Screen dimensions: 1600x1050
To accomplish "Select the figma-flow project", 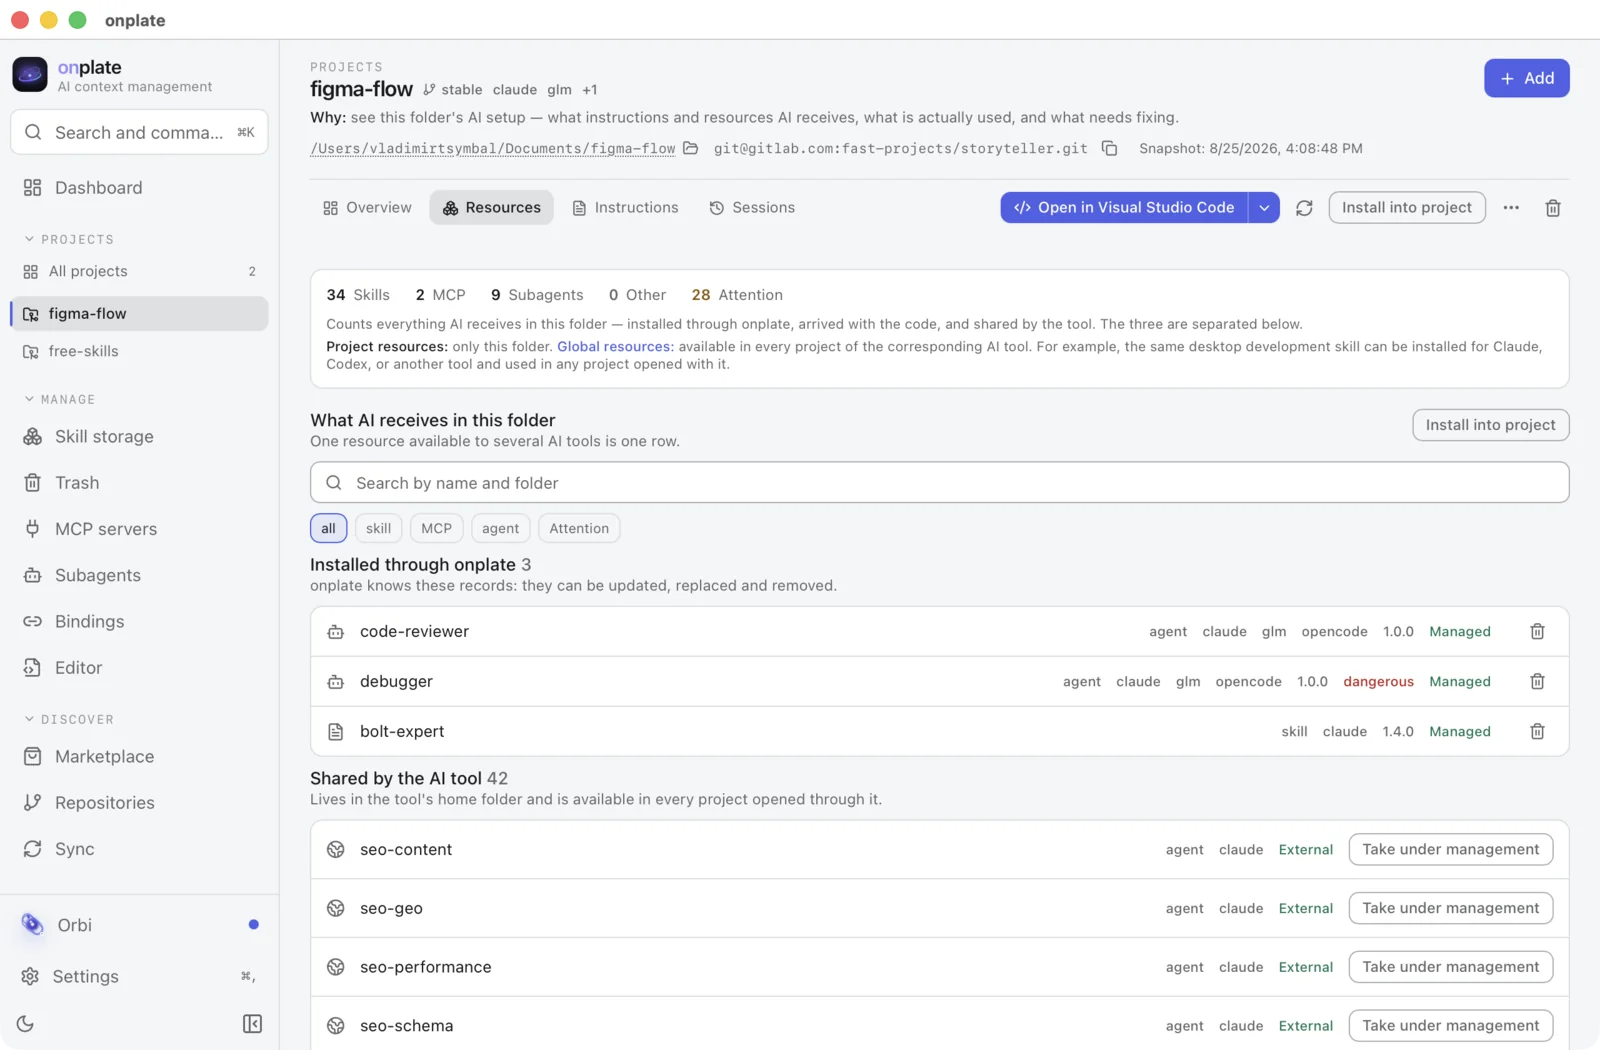I will (x=139, y=314).
